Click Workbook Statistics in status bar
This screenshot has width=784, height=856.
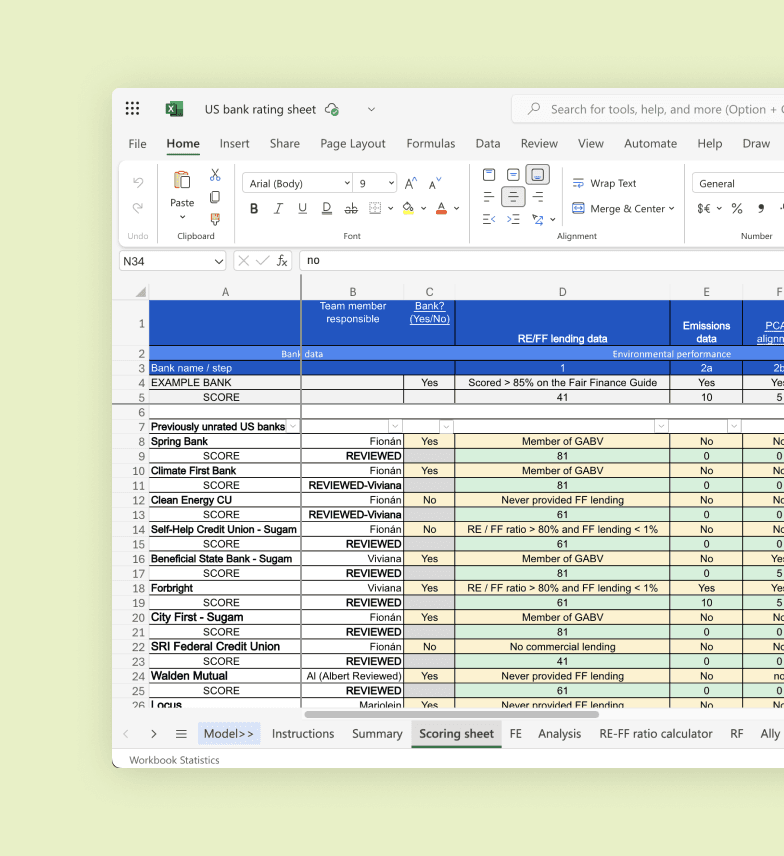click(174, 760)
